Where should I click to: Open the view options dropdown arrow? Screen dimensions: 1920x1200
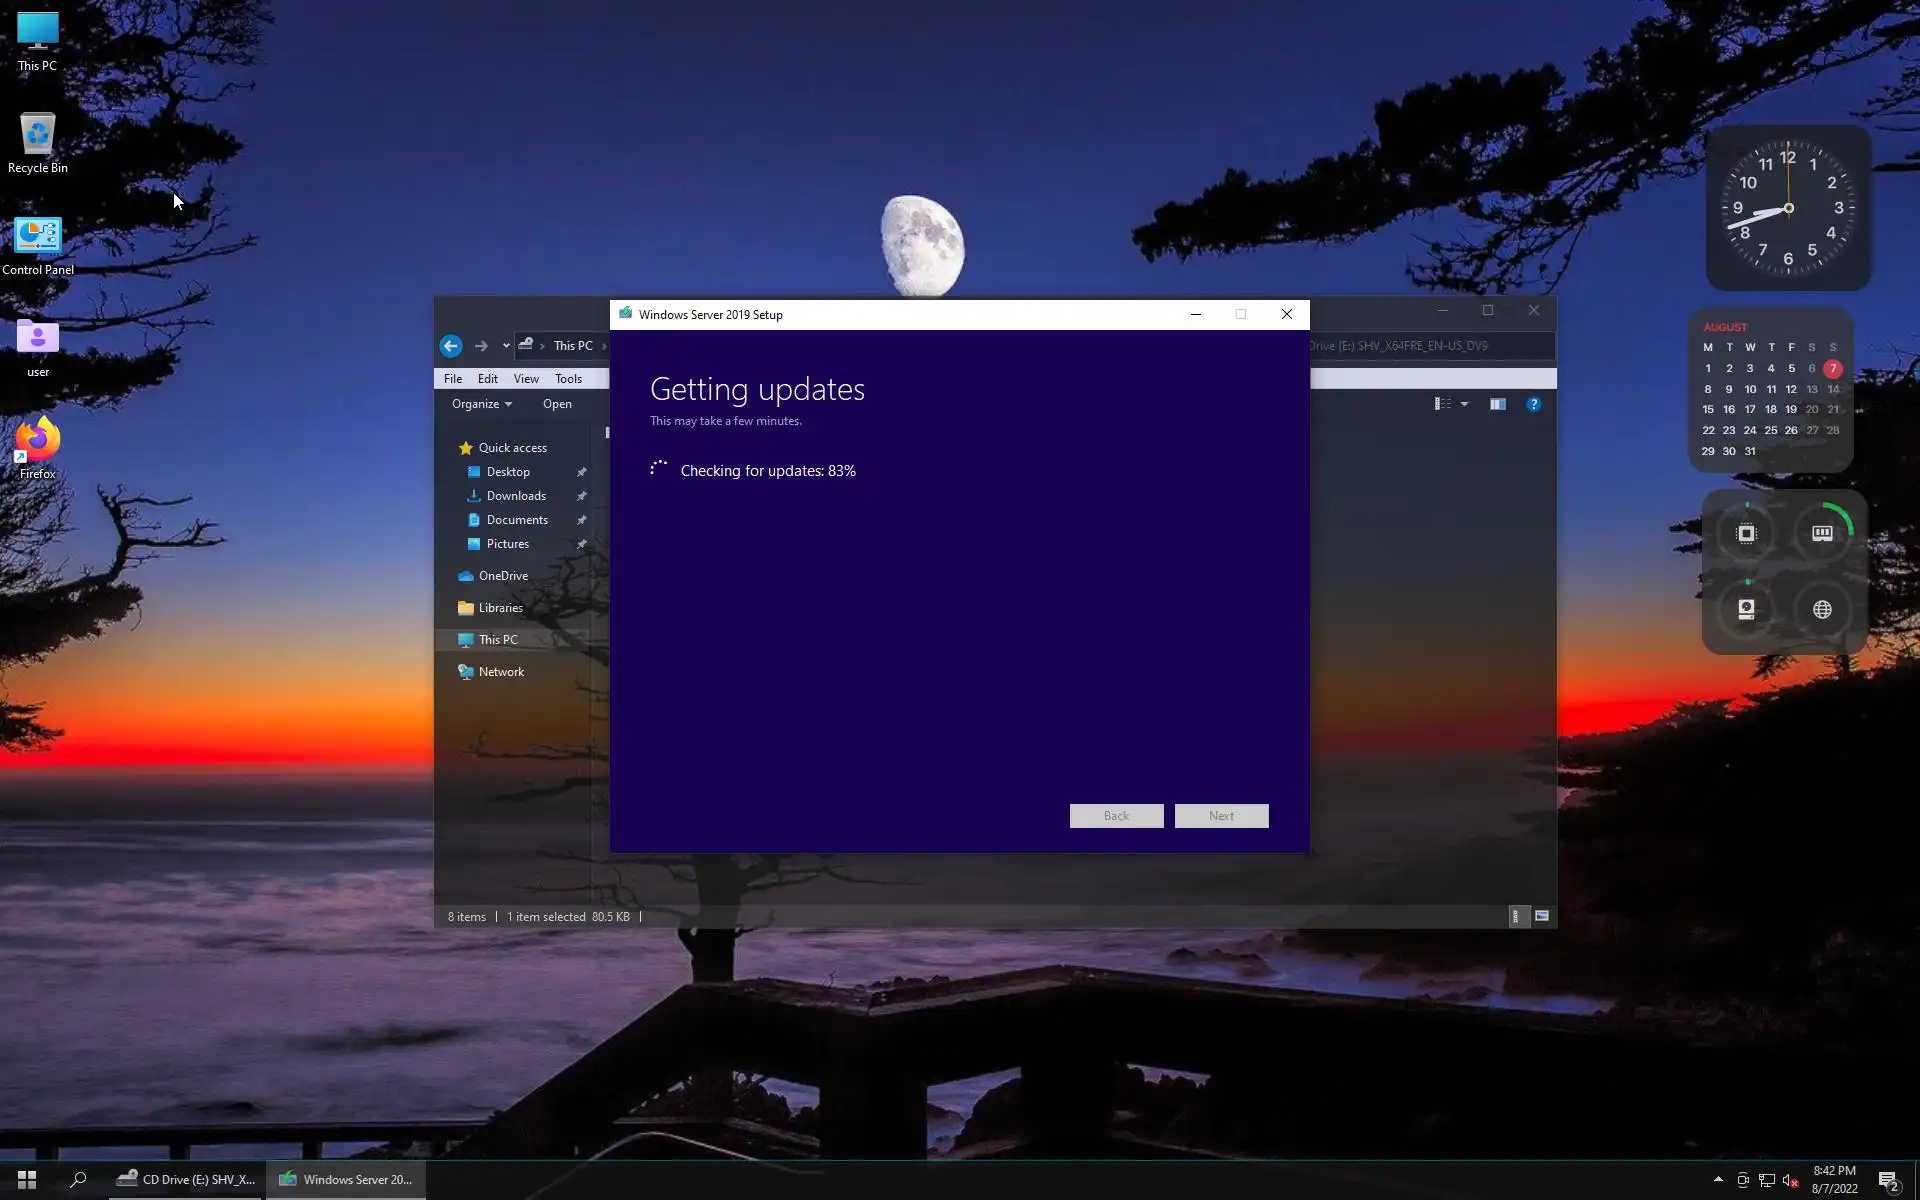click(1464, 404)
